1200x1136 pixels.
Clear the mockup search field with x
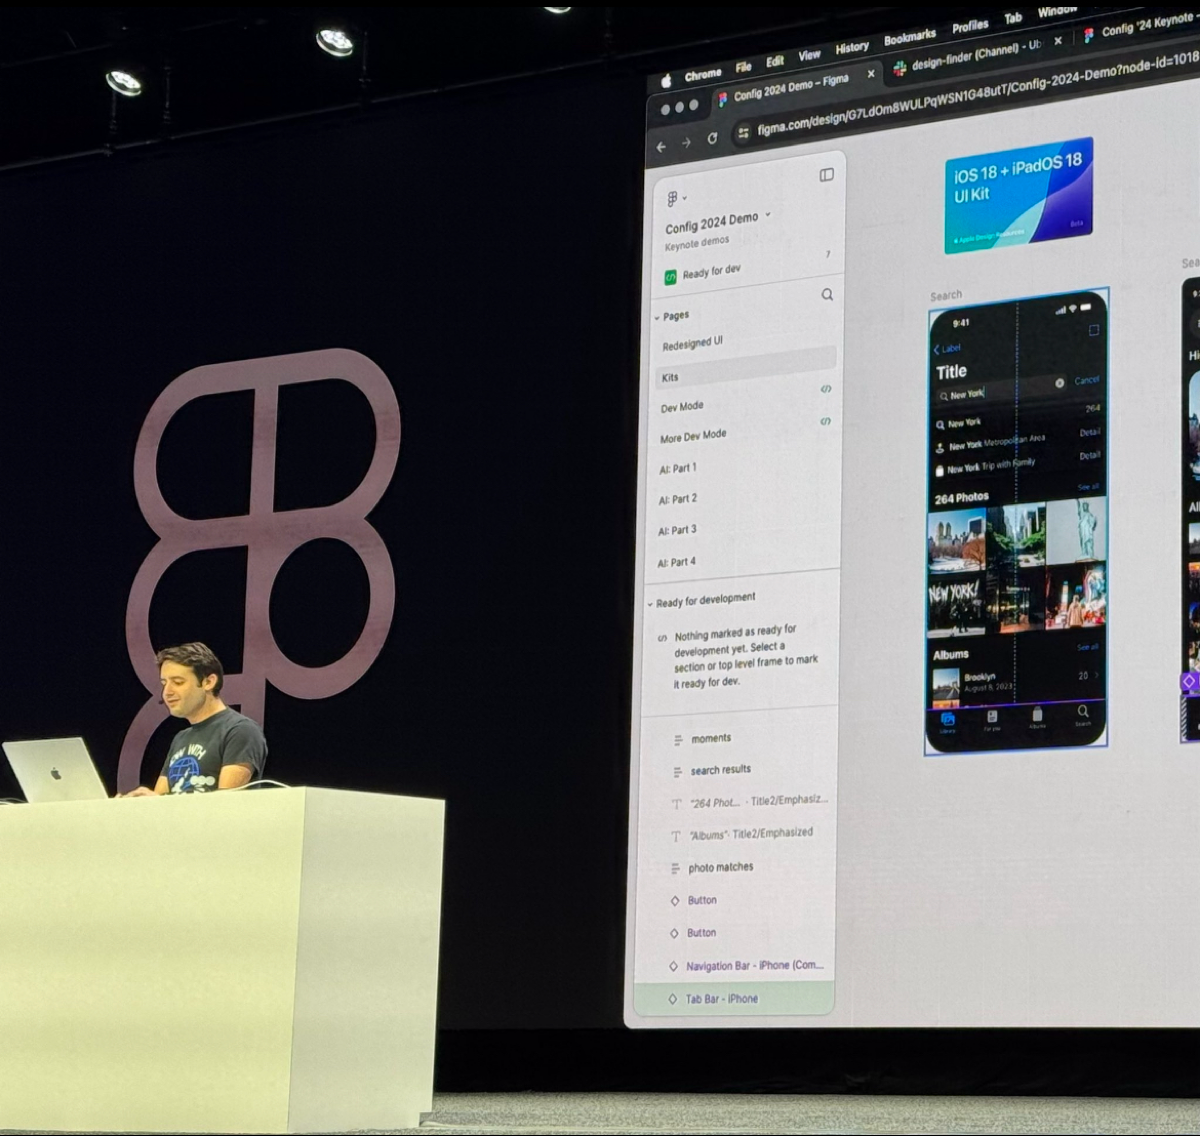tap(1059, 383)
